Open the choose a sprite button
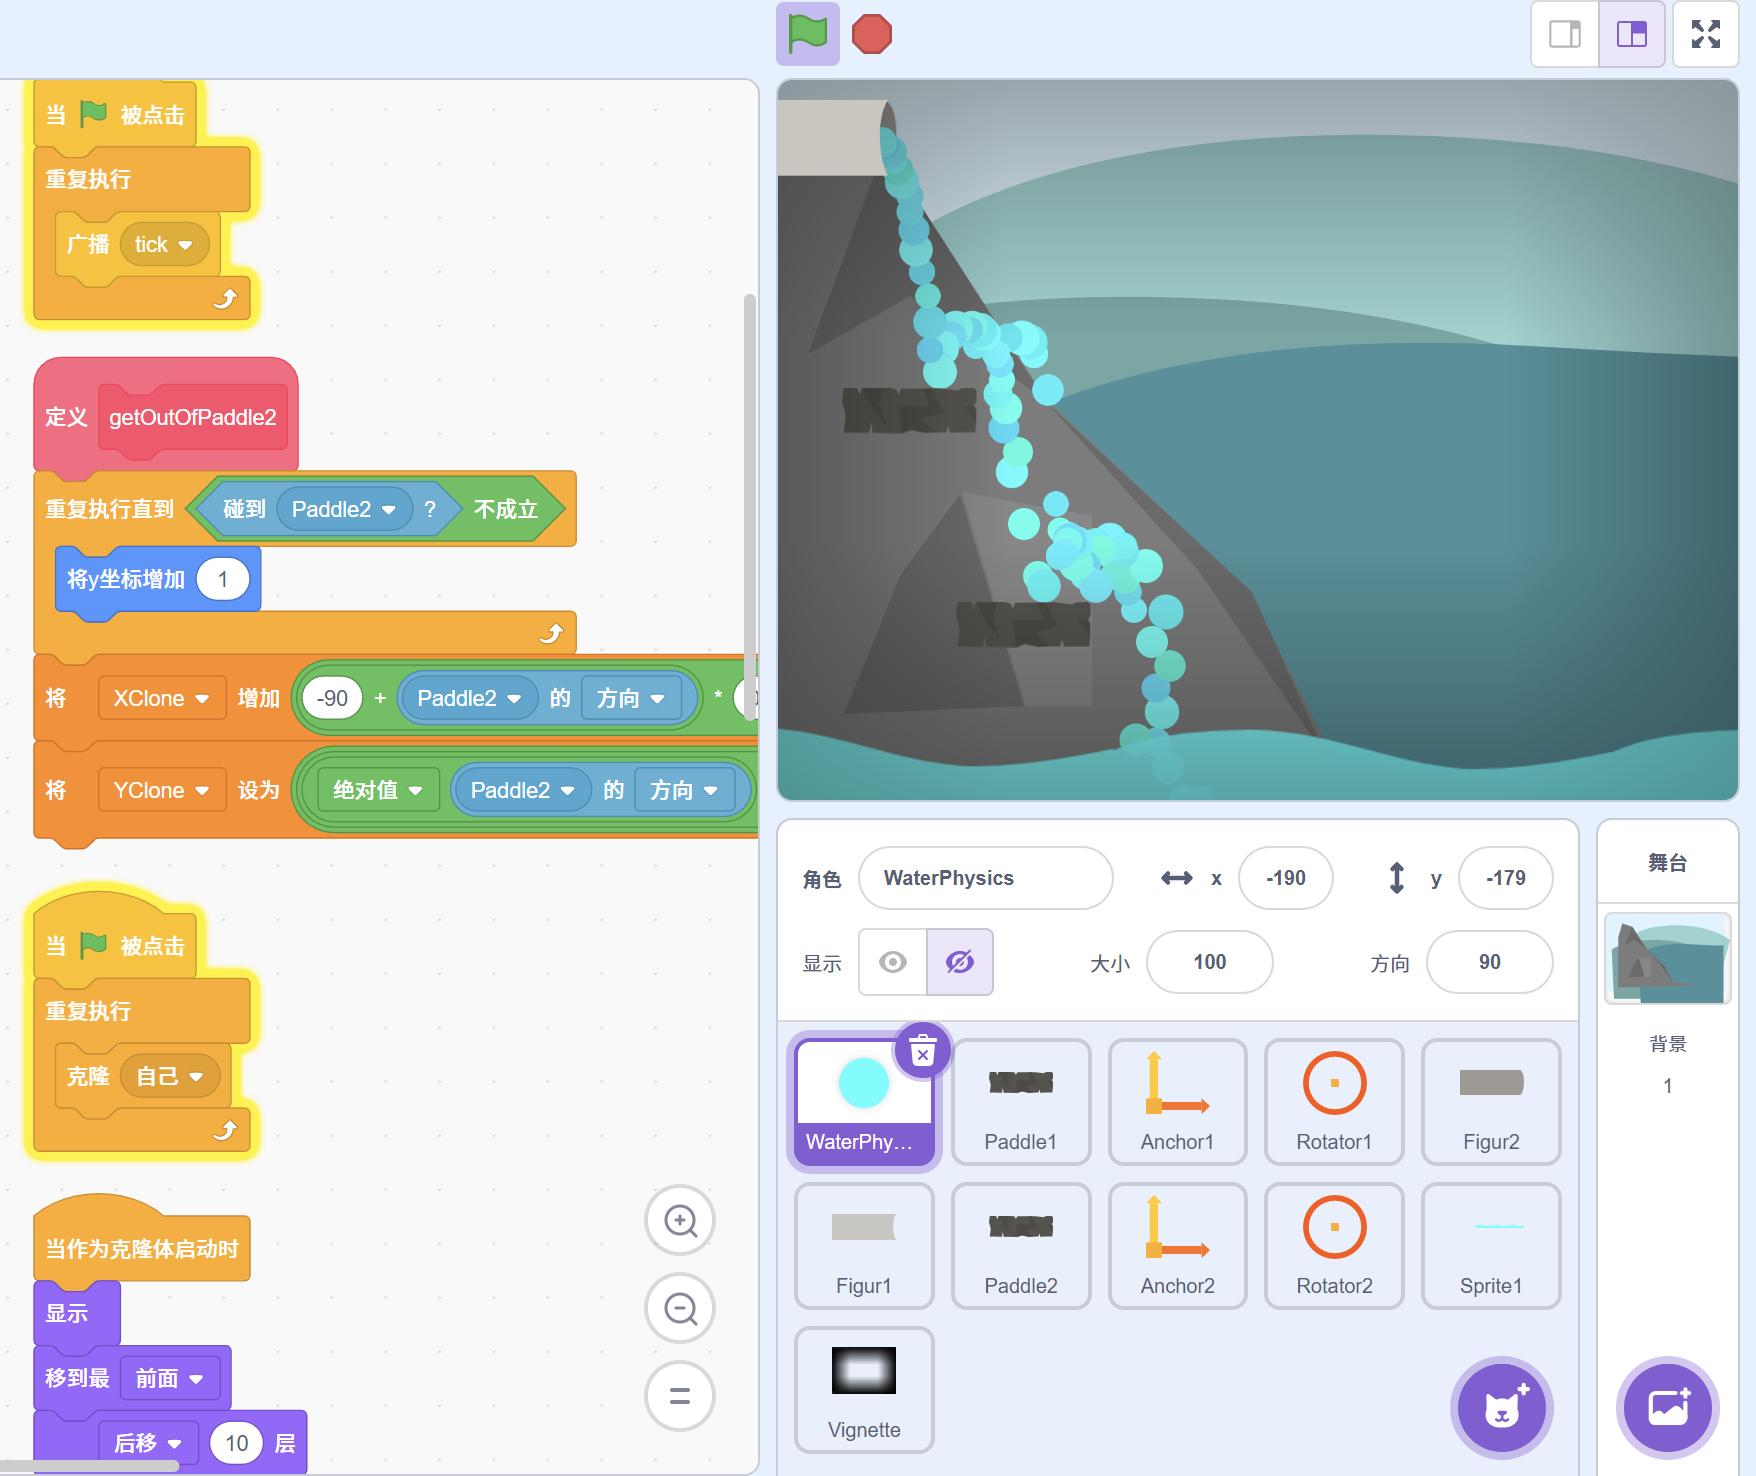The image size is (1756, 1476). tap(1501, 1407)
